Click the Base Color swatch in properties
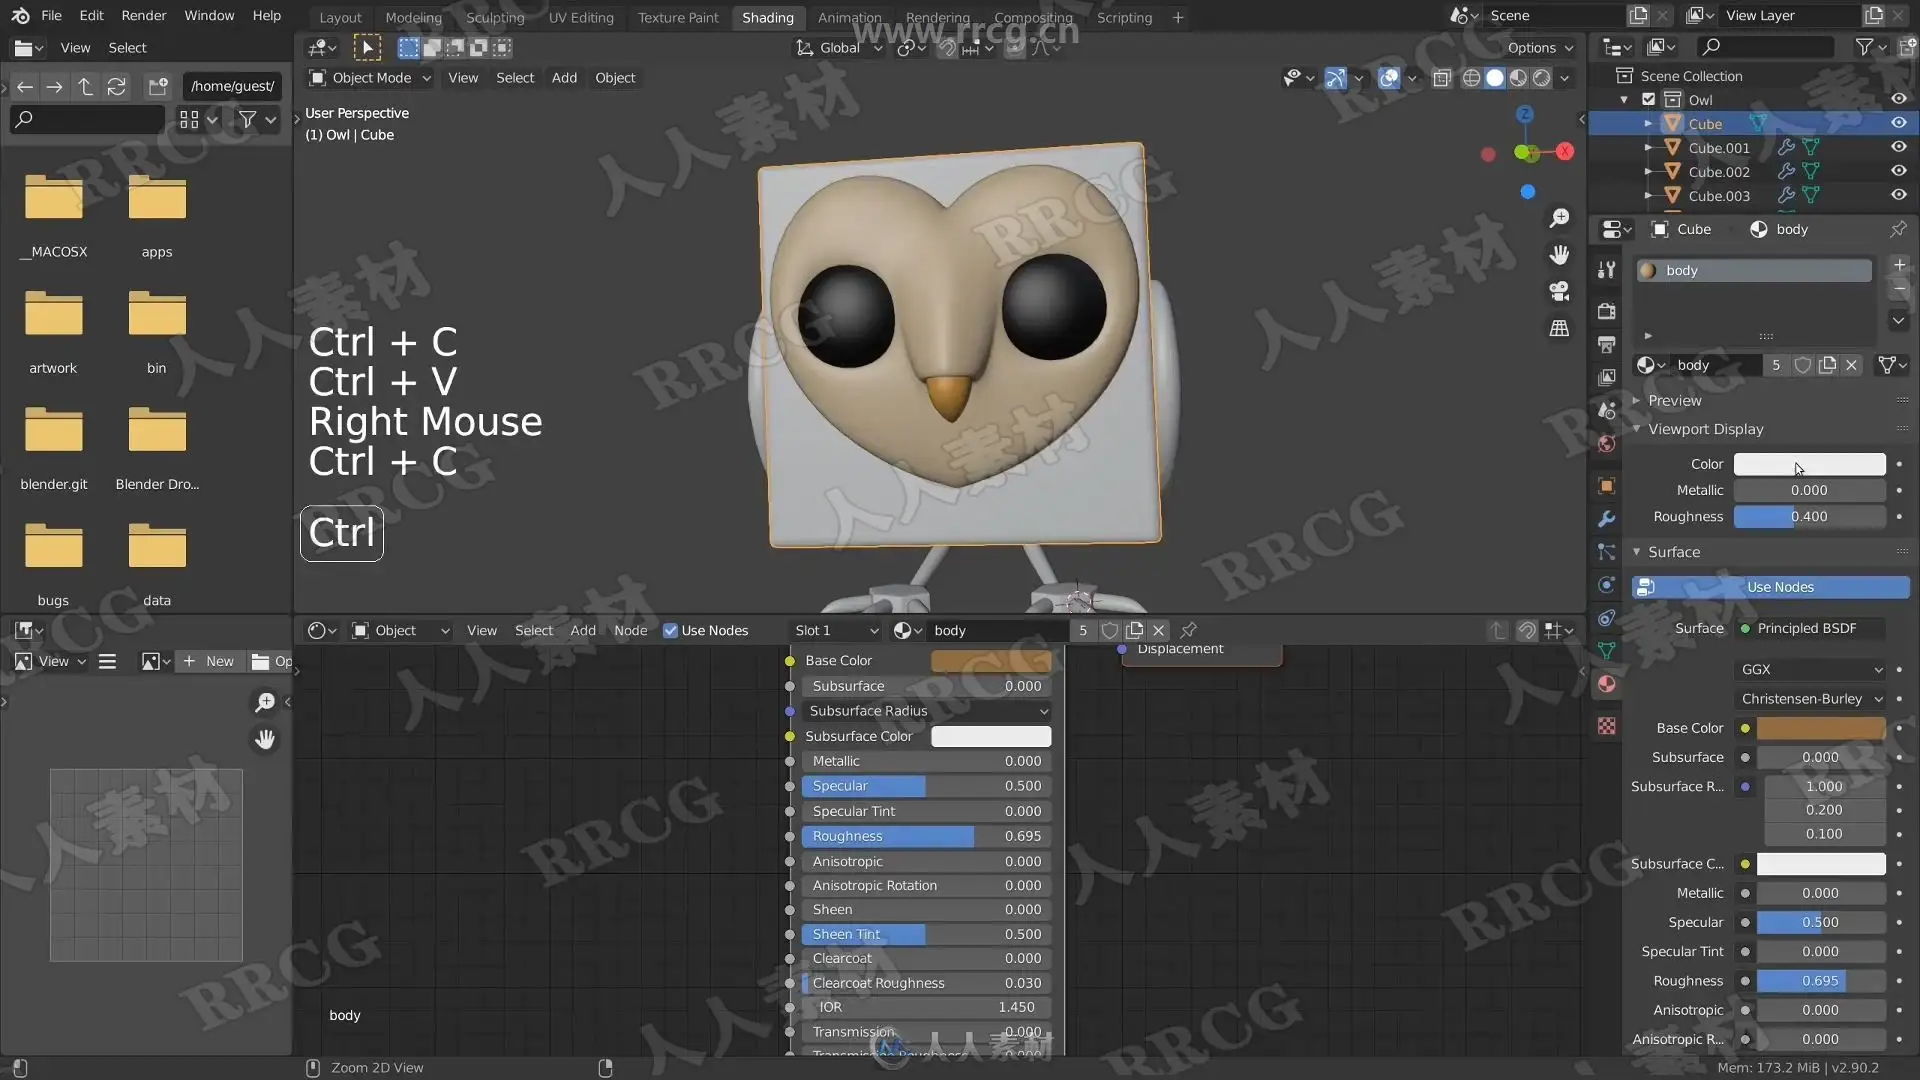 tap(1820, 728)
